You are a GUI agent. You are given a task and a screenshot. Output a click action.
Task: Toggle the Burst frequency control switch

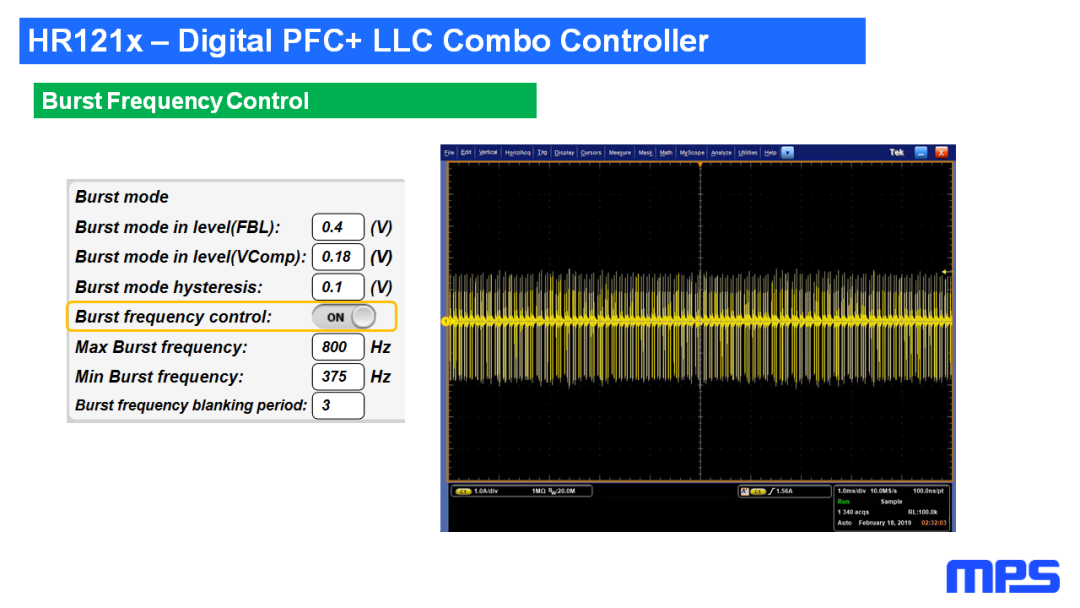[344, 317]
